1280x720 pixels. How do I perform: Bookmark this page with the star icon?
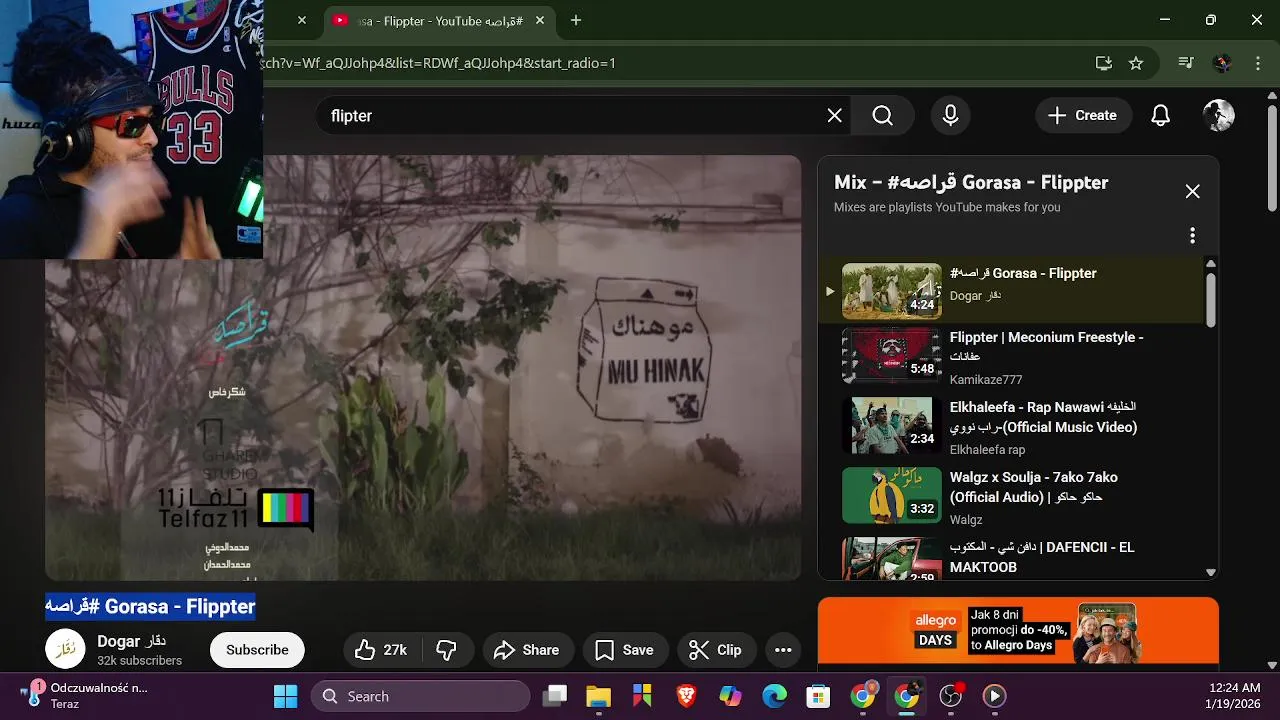(x=1136, y=63)
